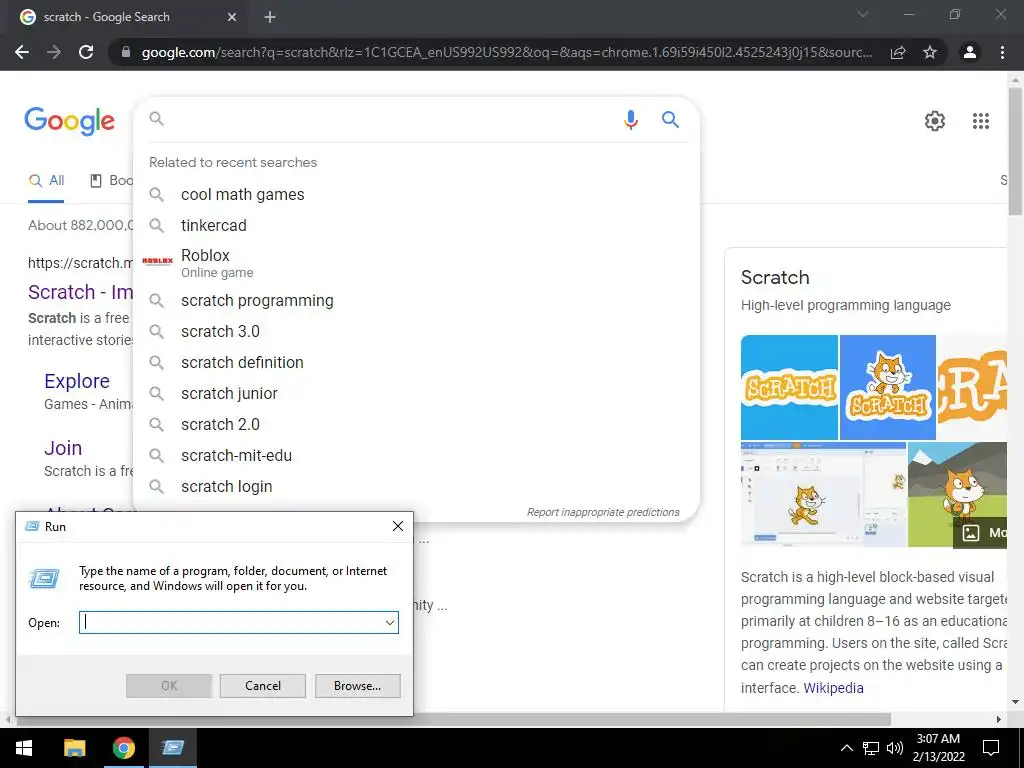This screenshot has height=768, width=1024.
Task: Click the address bar URL
Action: pyautogui.click(x=507, y=52)
